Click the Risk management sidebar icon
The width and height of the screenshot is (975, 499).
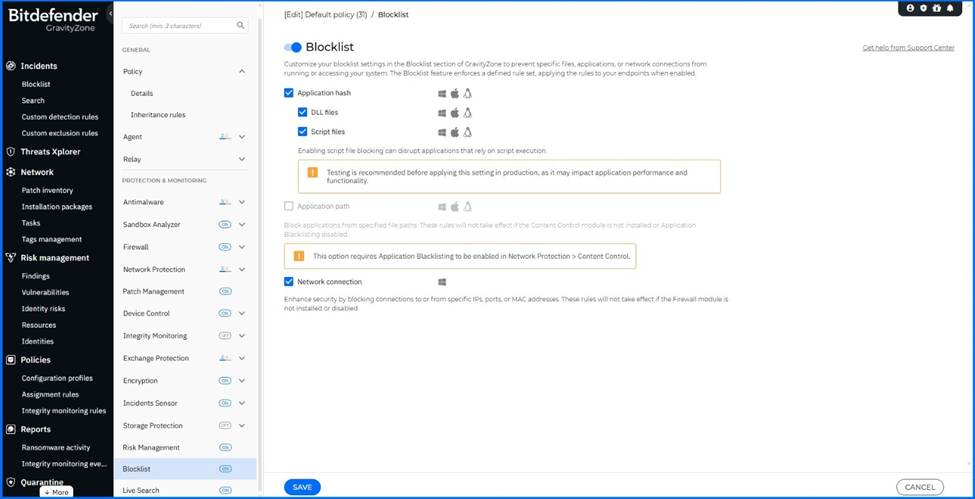click(11, 258)
